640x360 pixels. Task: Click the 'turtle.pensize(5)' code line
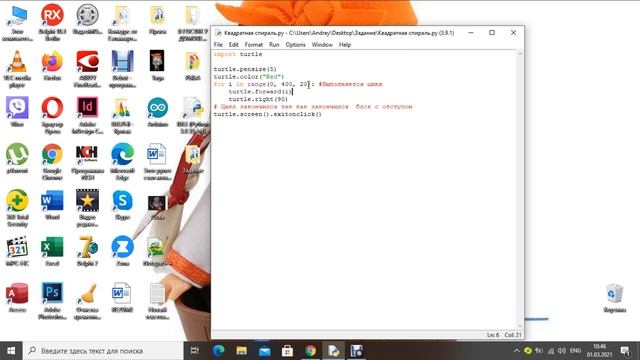[245, 69]
